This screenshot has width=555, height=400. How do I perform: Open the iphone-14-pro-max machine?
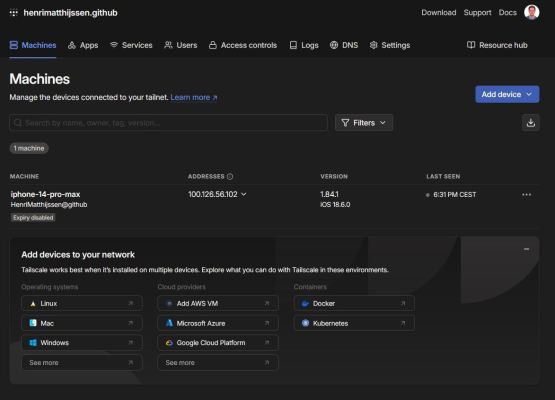pos(45,194)
